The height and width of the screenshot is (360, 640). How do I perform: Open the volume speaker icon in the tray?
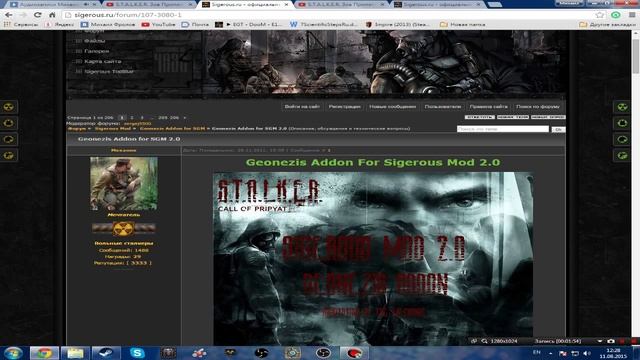[587, 353]
